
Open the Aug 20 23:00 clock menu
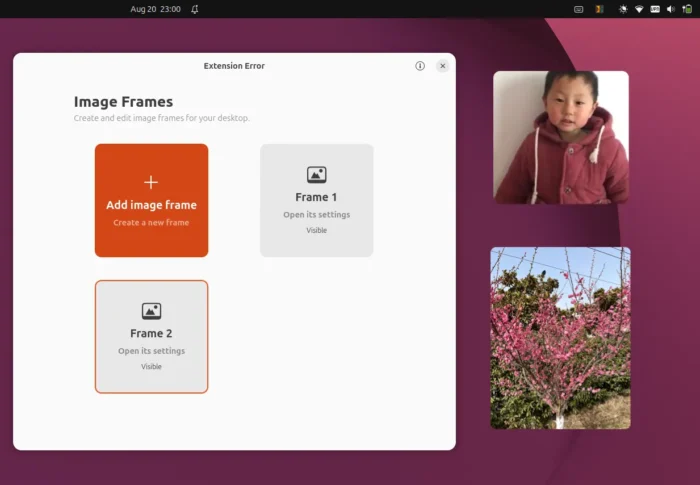coord(155,9)
